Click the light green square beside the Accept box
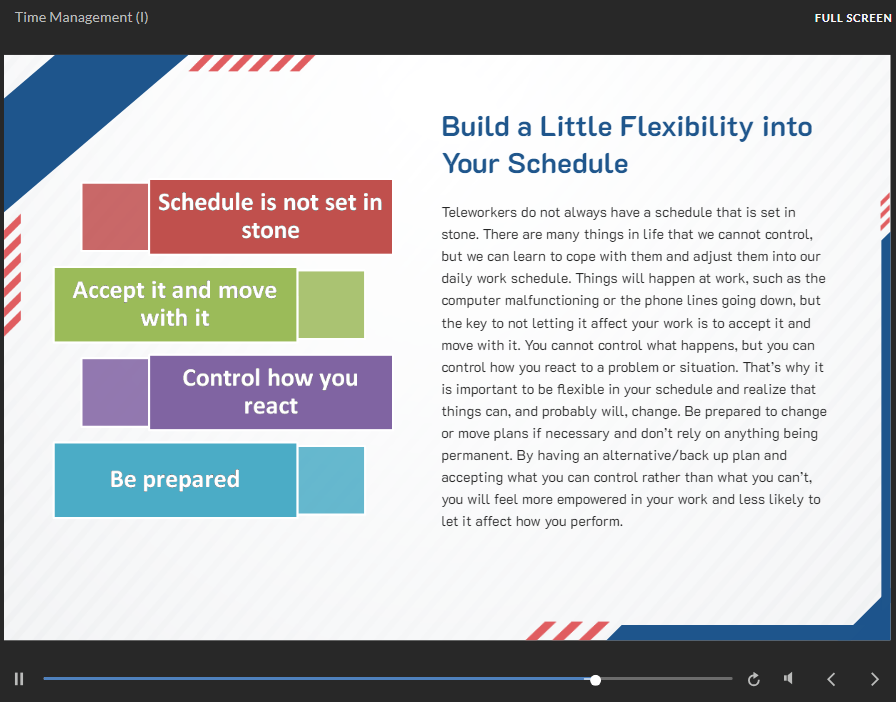This screenshot has height=702, width=896. [331, 304]
